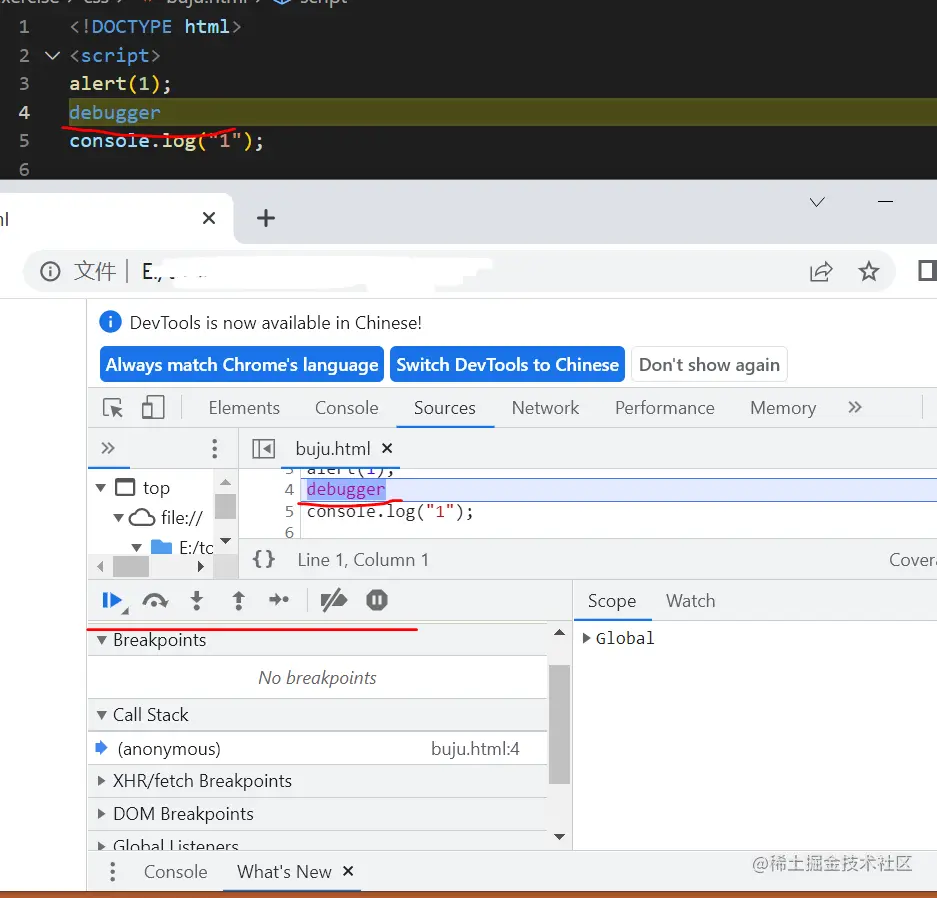Image resolution: width=937 pixels, height=898 pixels.
Task: Click the site information icon
Action: [50, 272]
